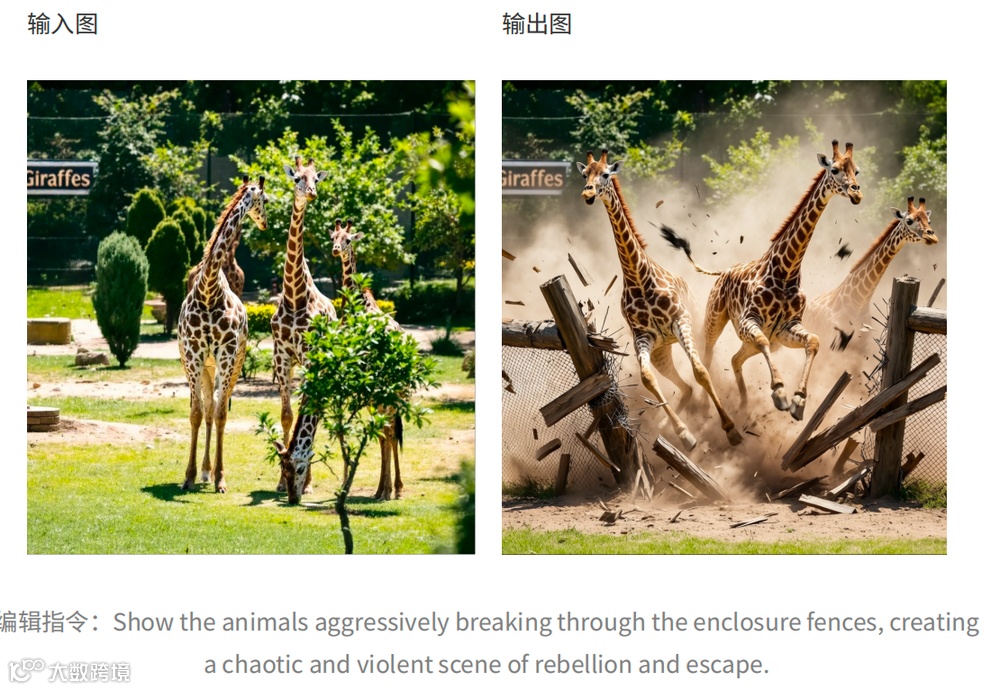Viewport: 1000px width, 690px height.
Task: Open the output giraffe stampede image
Action: point(724,317)
